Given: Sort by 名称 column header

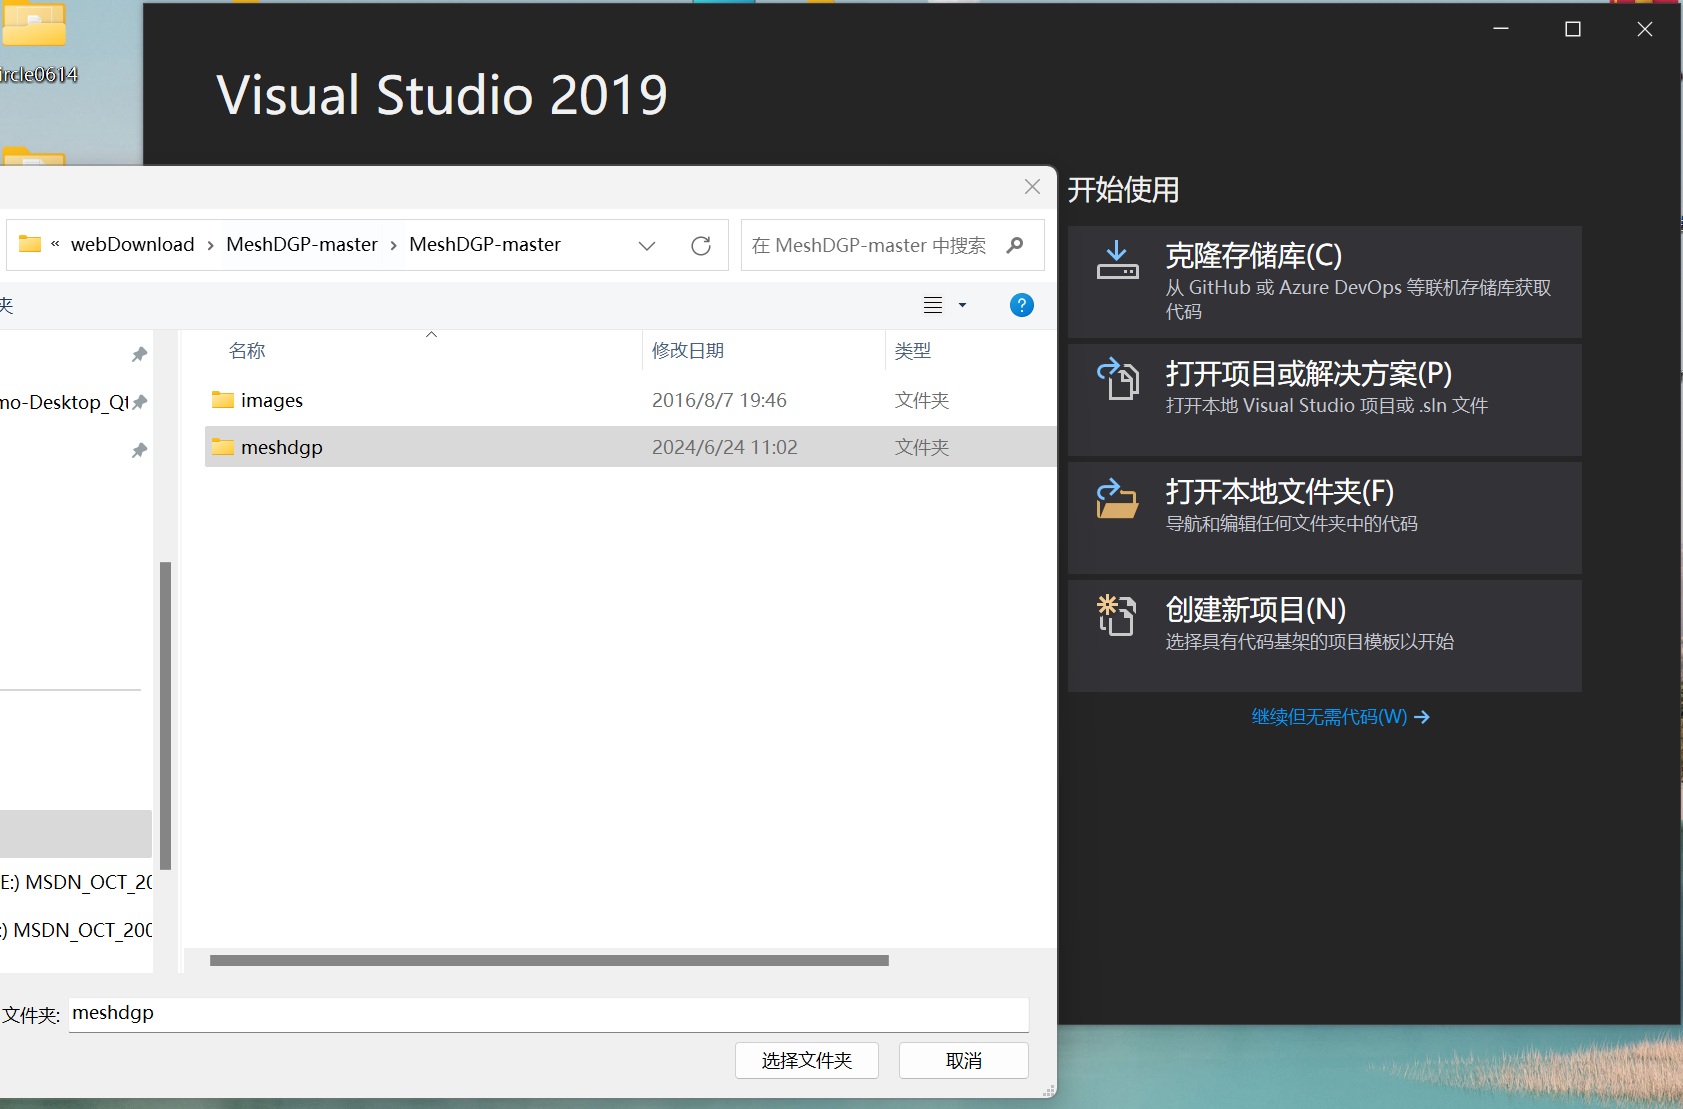Looking at the screenshot, I should 247,351.
